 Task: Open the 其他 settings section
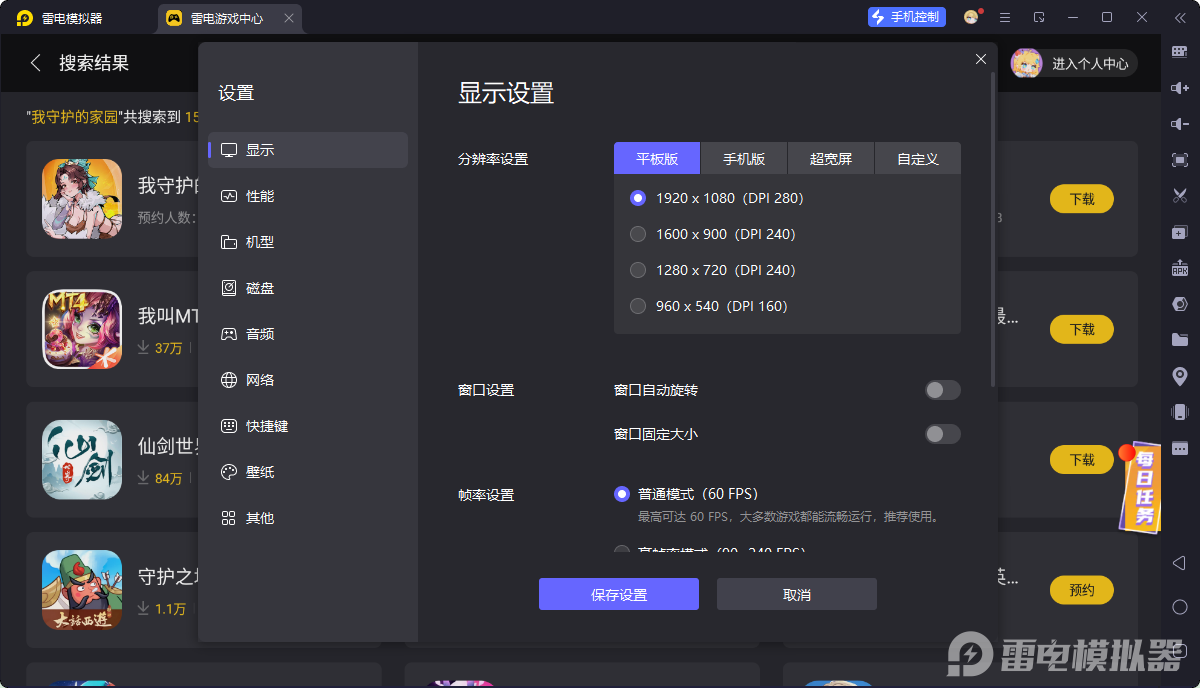coord(308,518)
